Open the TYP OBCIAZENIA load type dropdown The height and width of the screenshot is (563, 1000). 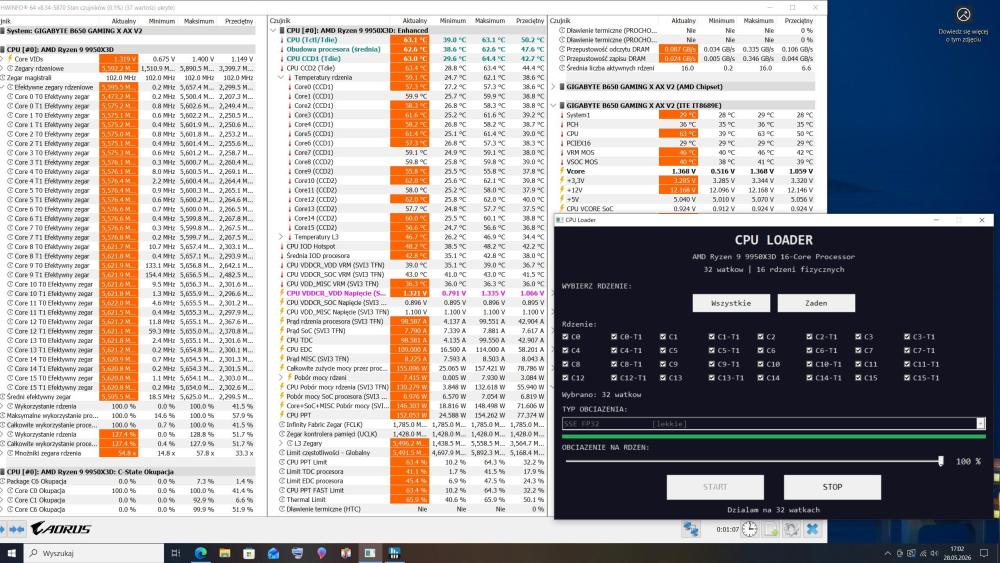(x=774, y=423)
